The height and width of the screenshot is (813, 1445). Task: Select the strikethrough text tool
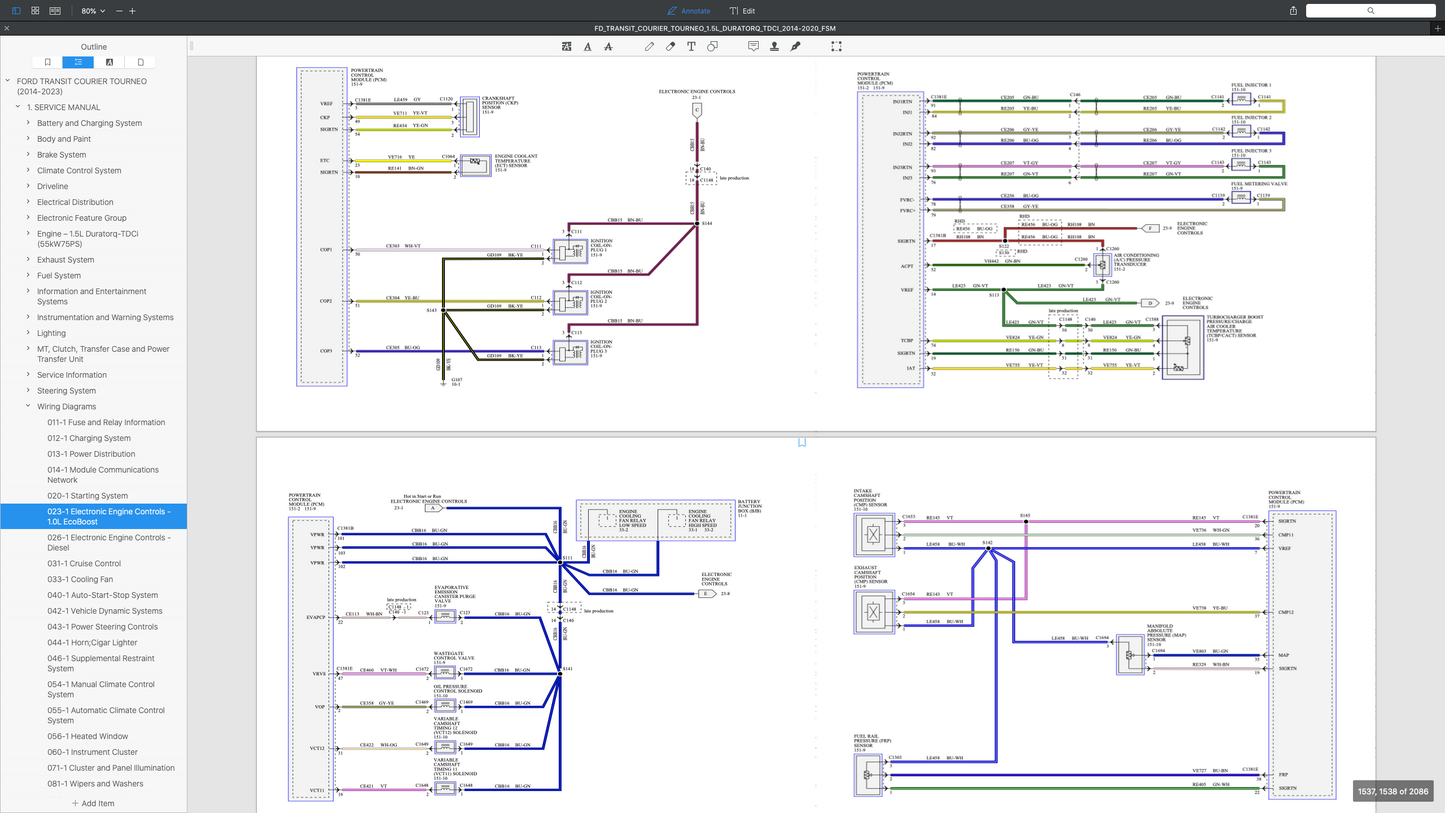[x=608, y=47]
